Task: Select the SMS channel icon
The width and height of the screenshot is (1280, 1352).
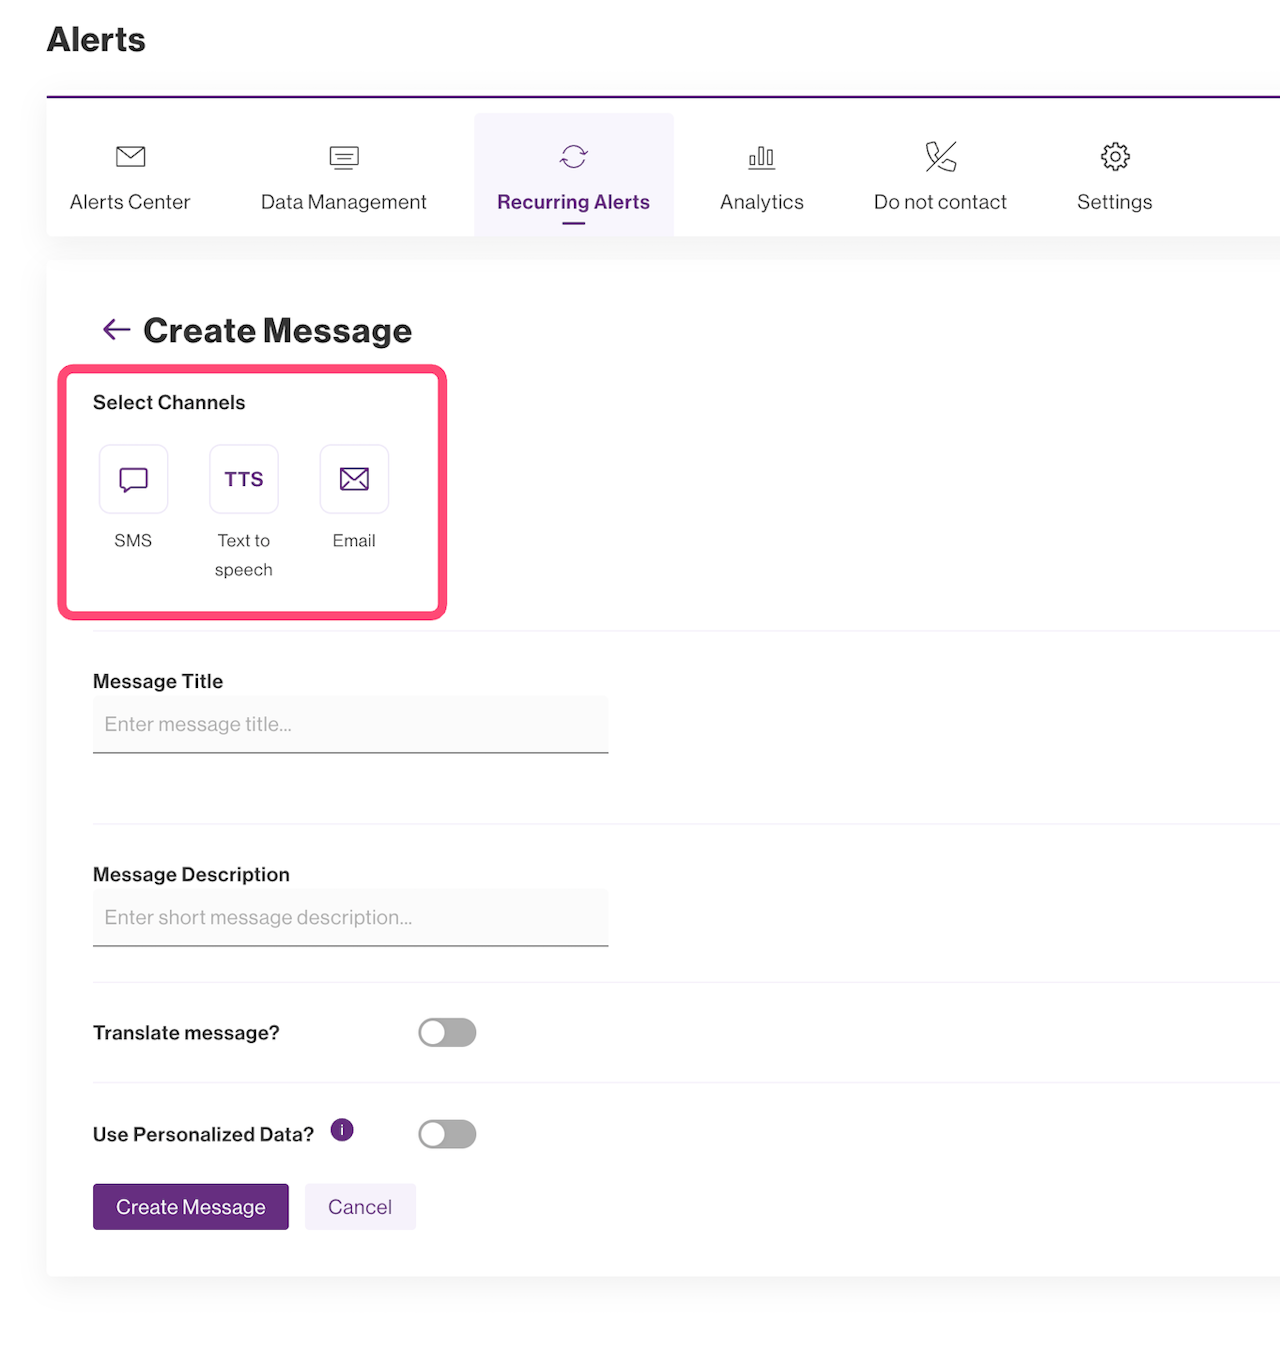Action: [x=133, y=479]
